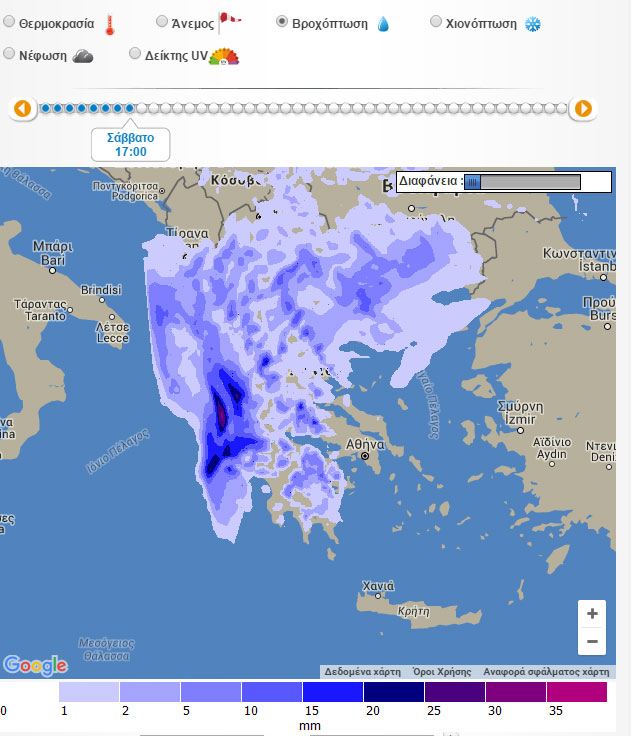Screen dimensions: 631x736
Task: Click Αναφορά σφάλματος χάρτη link
Action: click(x=545, y=672)
